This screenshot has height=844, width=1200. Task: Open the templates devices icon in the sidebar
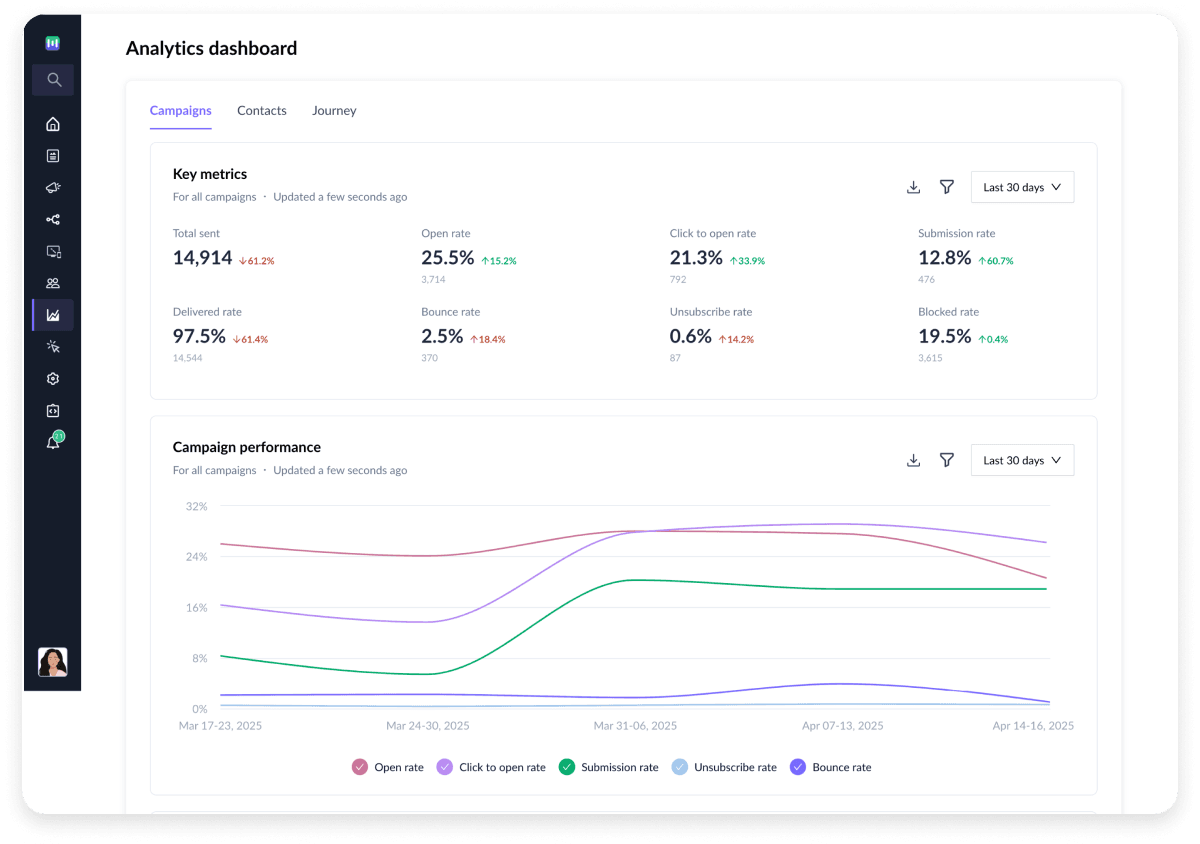(x=52, y=251)
